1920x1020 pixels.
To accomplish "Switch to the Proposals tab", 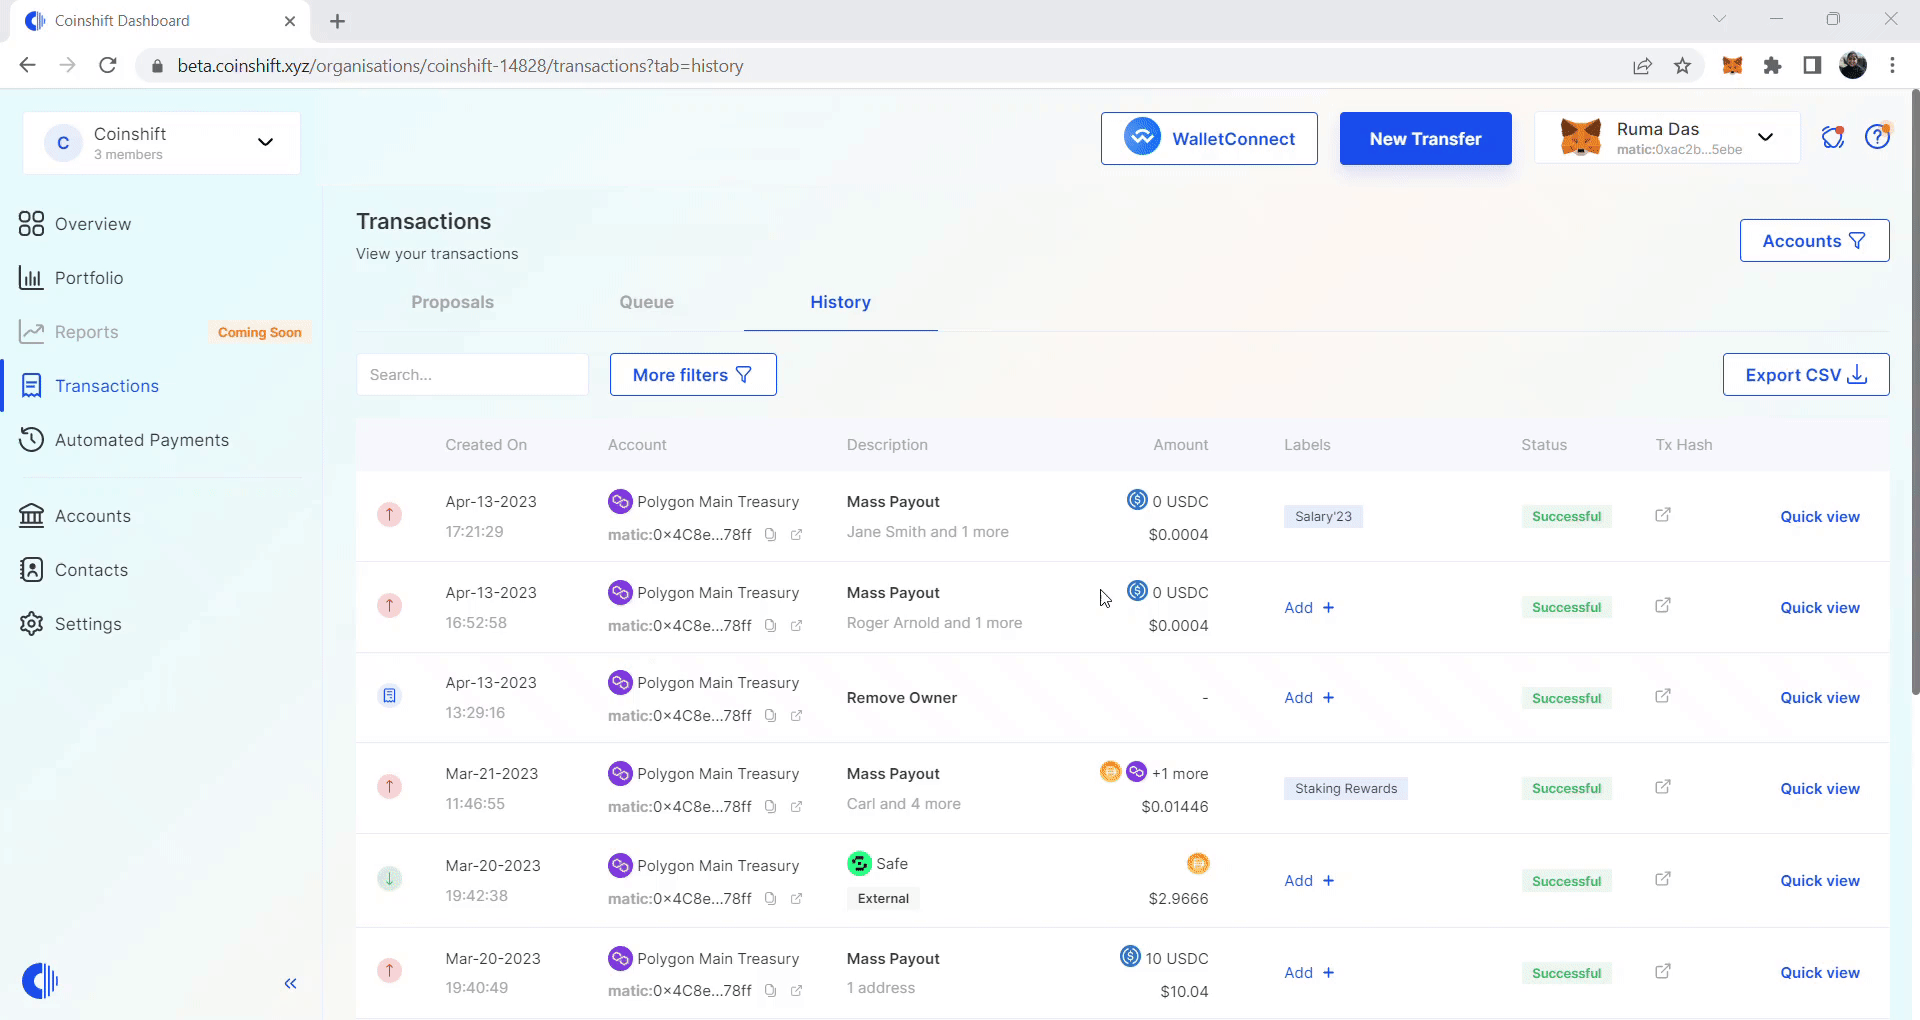I will [452, 302].
